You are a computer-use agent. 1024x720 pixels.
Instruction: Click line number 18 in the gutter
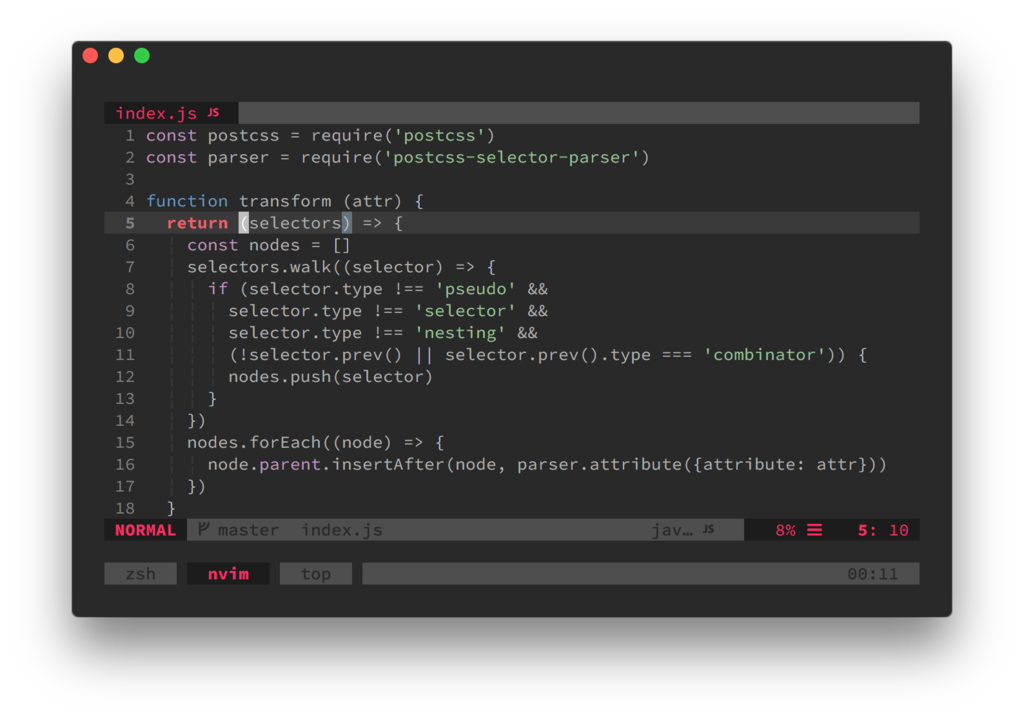point(125,508)
